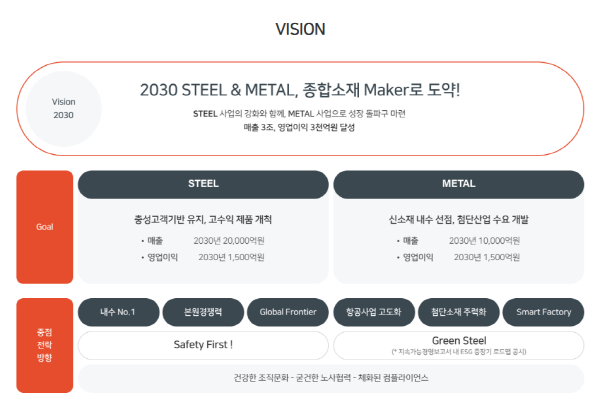Open the METAL header pill
The image size is (600, 407).
pyautogui.click(x=459, y=184)
